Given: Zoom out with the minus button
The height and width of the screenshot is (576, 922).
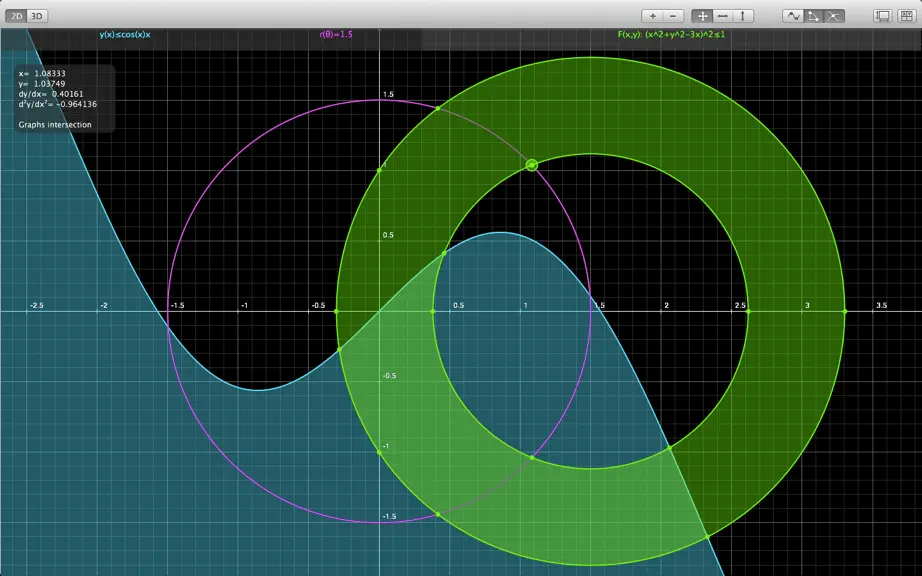Looking at the screenshot, I should click(x=673, y=16).
